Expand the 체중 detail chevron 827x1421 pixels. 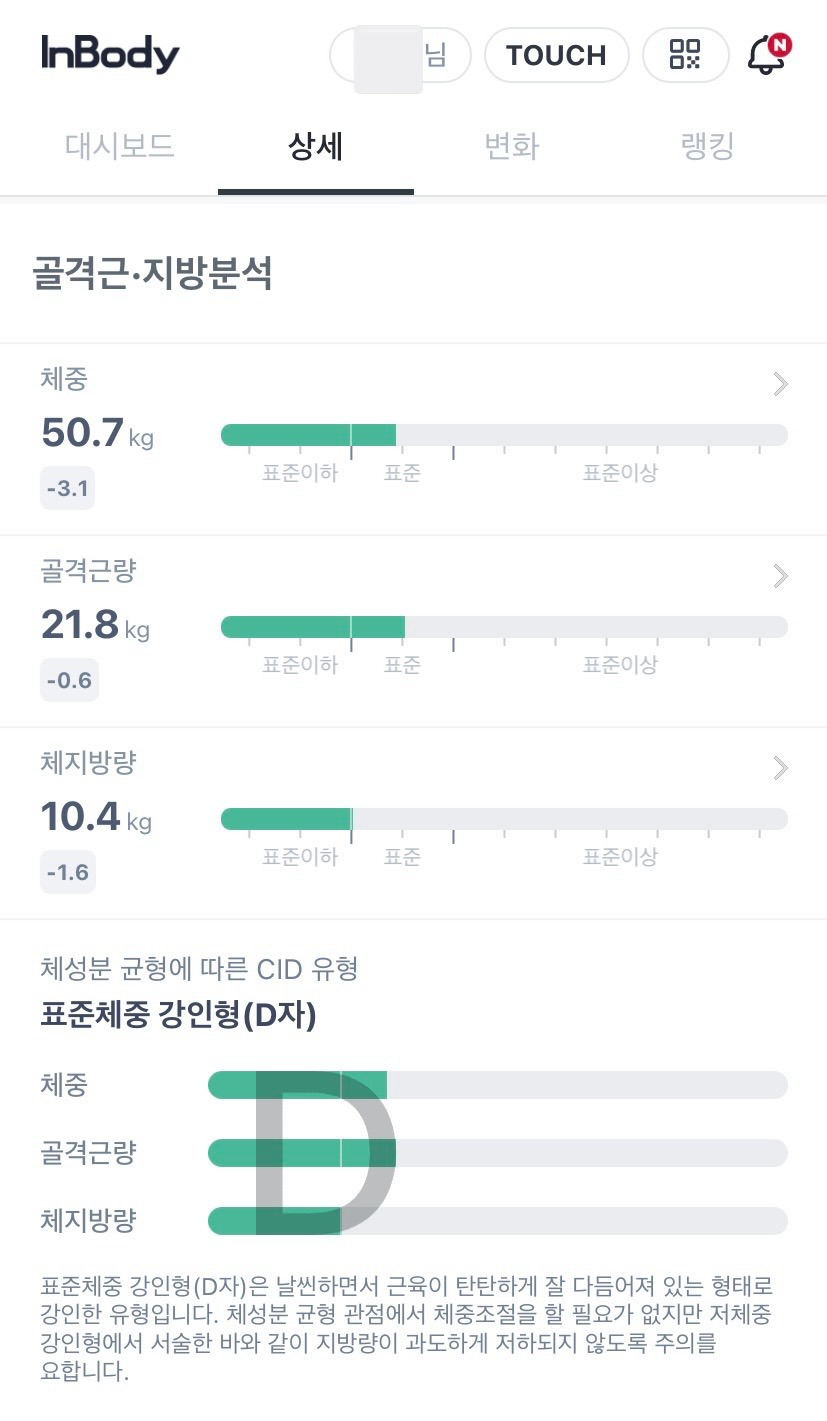[781, 384]
